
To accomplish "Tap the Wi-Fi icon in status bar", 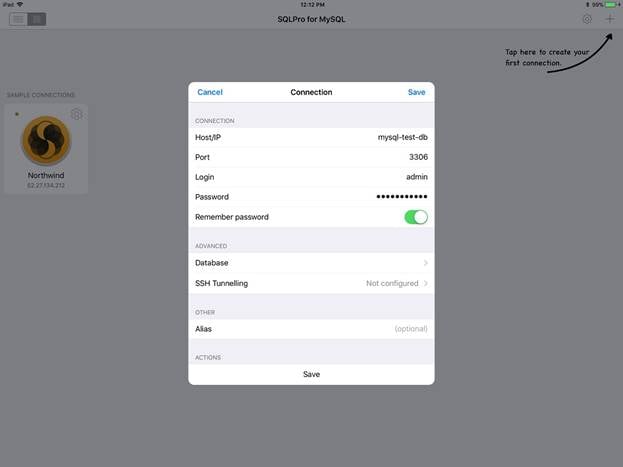I will (x=20, y=4).
